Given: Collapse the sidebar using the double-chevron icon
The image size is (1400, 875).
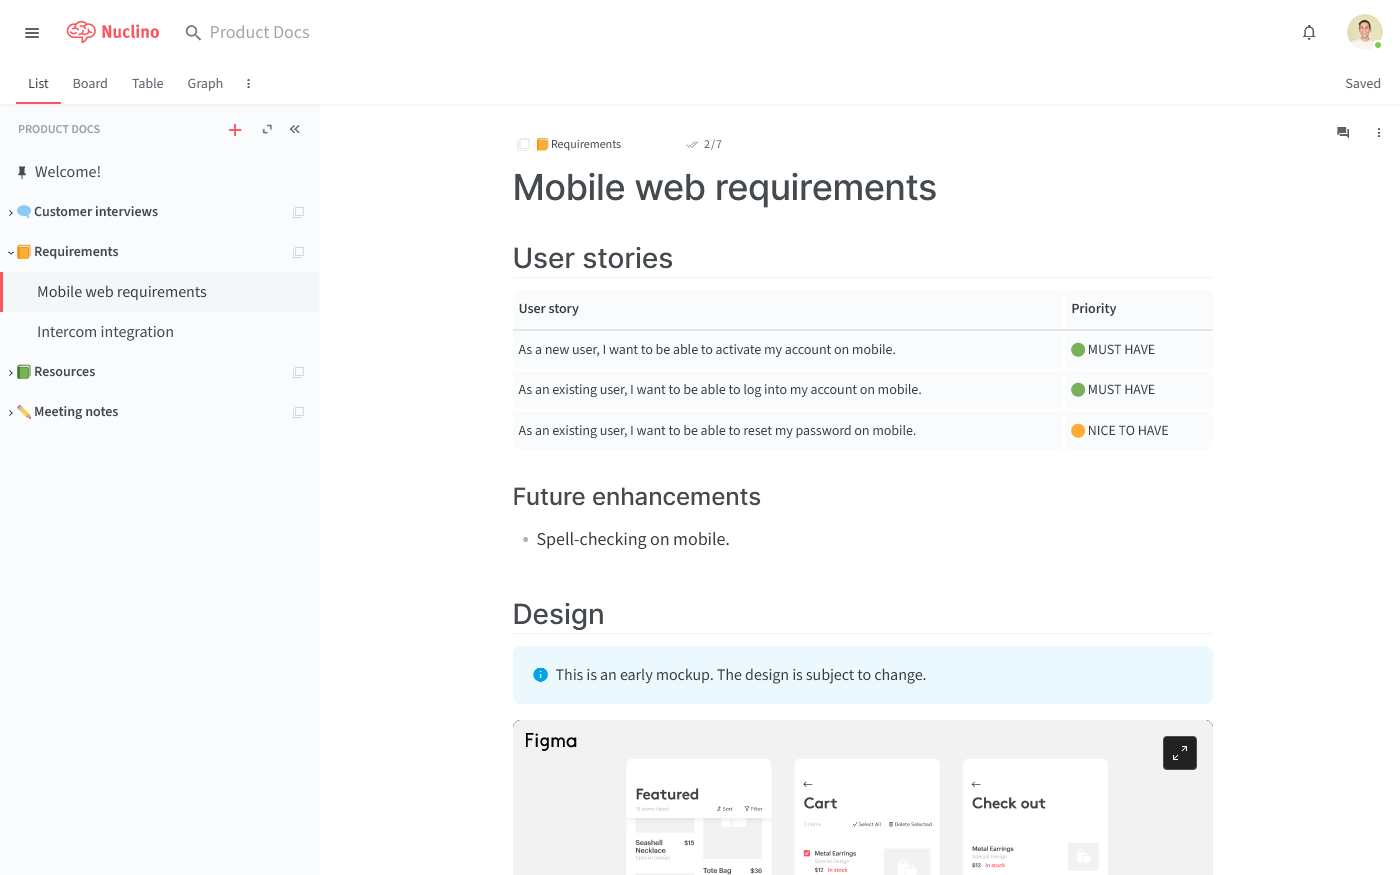Looking at the screenshot, I should [294, 129].
